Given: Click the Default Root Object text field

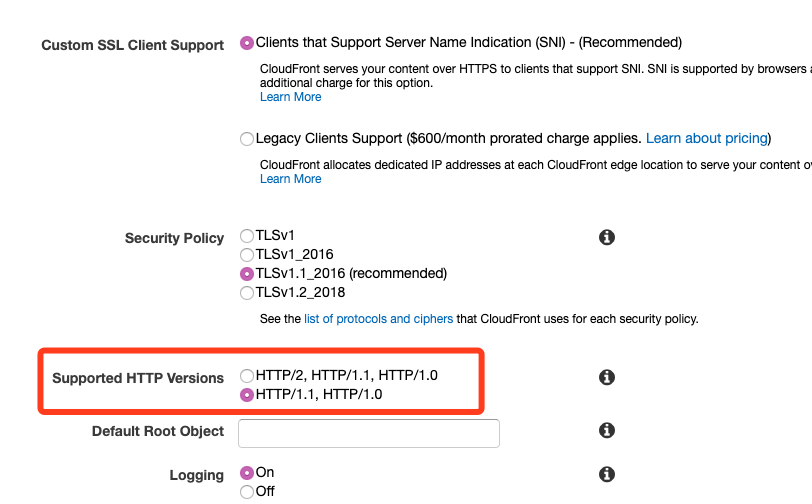Looking at the screenshot, I should click(369, 433).
